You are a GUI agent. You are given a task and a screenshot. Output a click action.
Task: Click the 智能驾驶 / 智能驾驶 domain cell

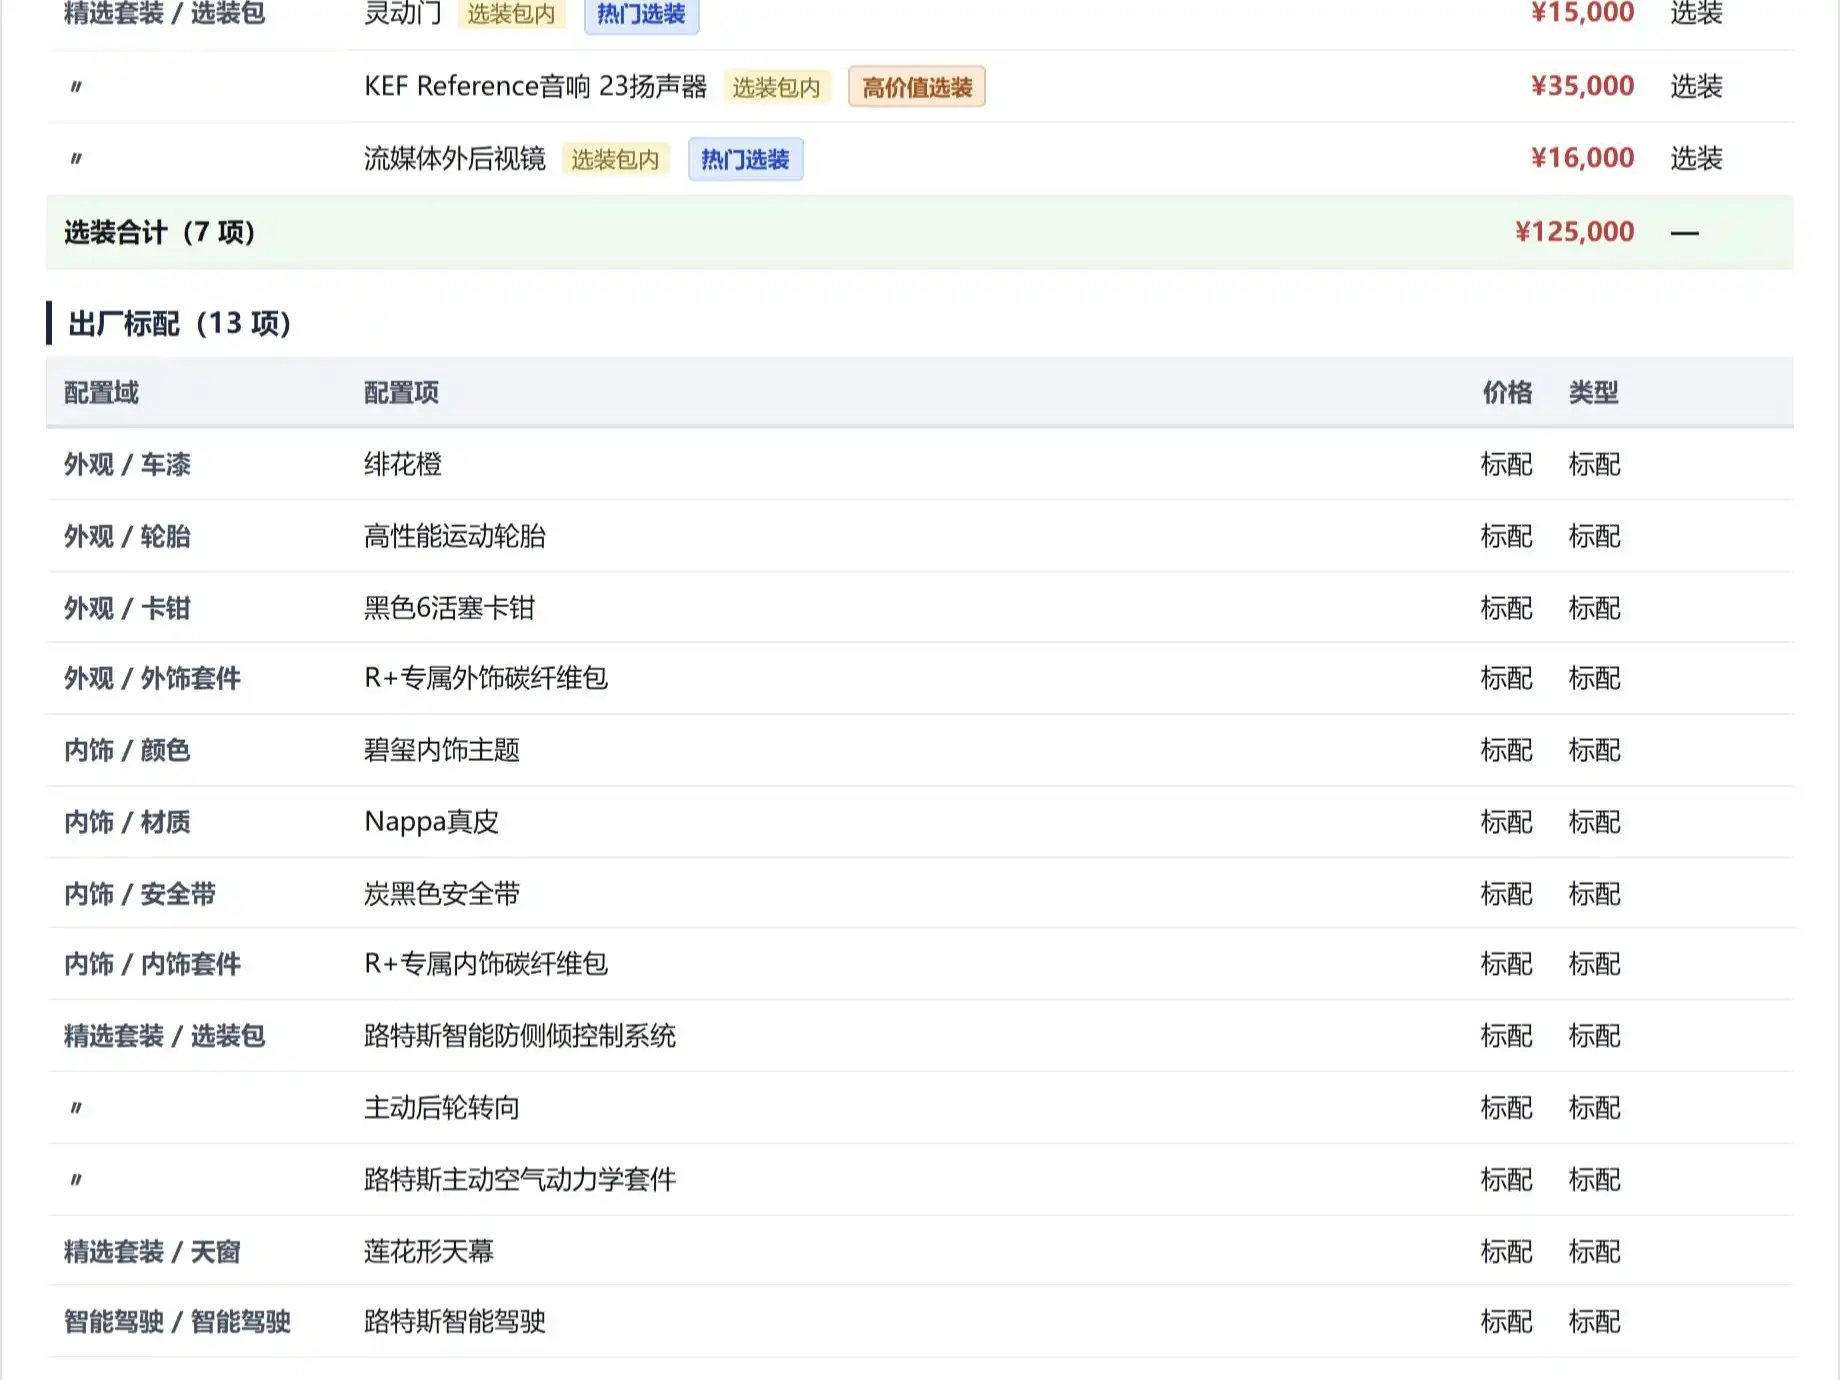[178, 1322]
